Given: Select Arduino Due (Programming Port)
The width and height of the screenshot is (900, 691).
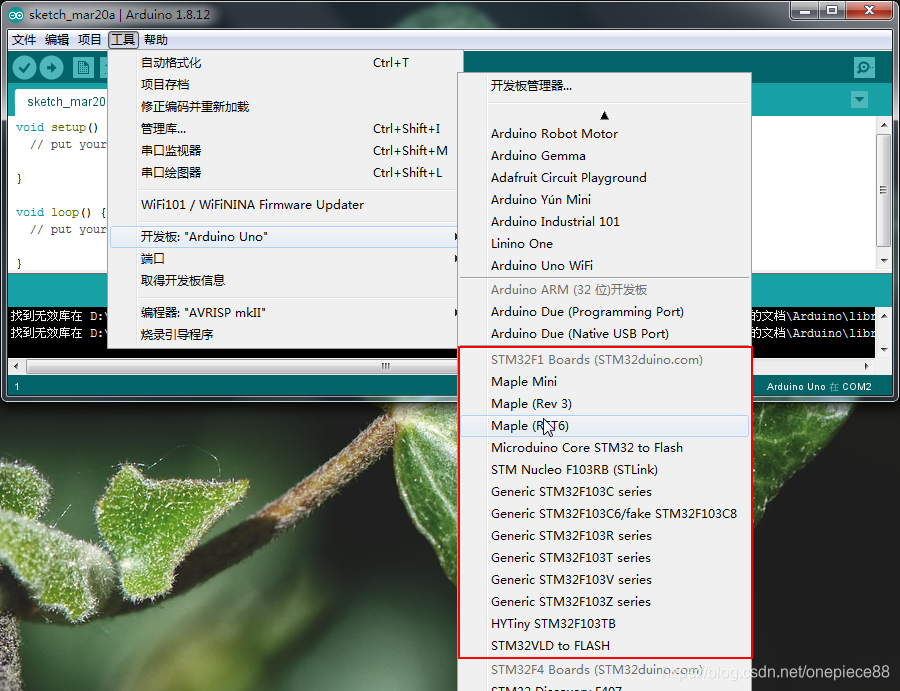Looking at the screenshot, I should pyautogui.click(x=604, y=312).
